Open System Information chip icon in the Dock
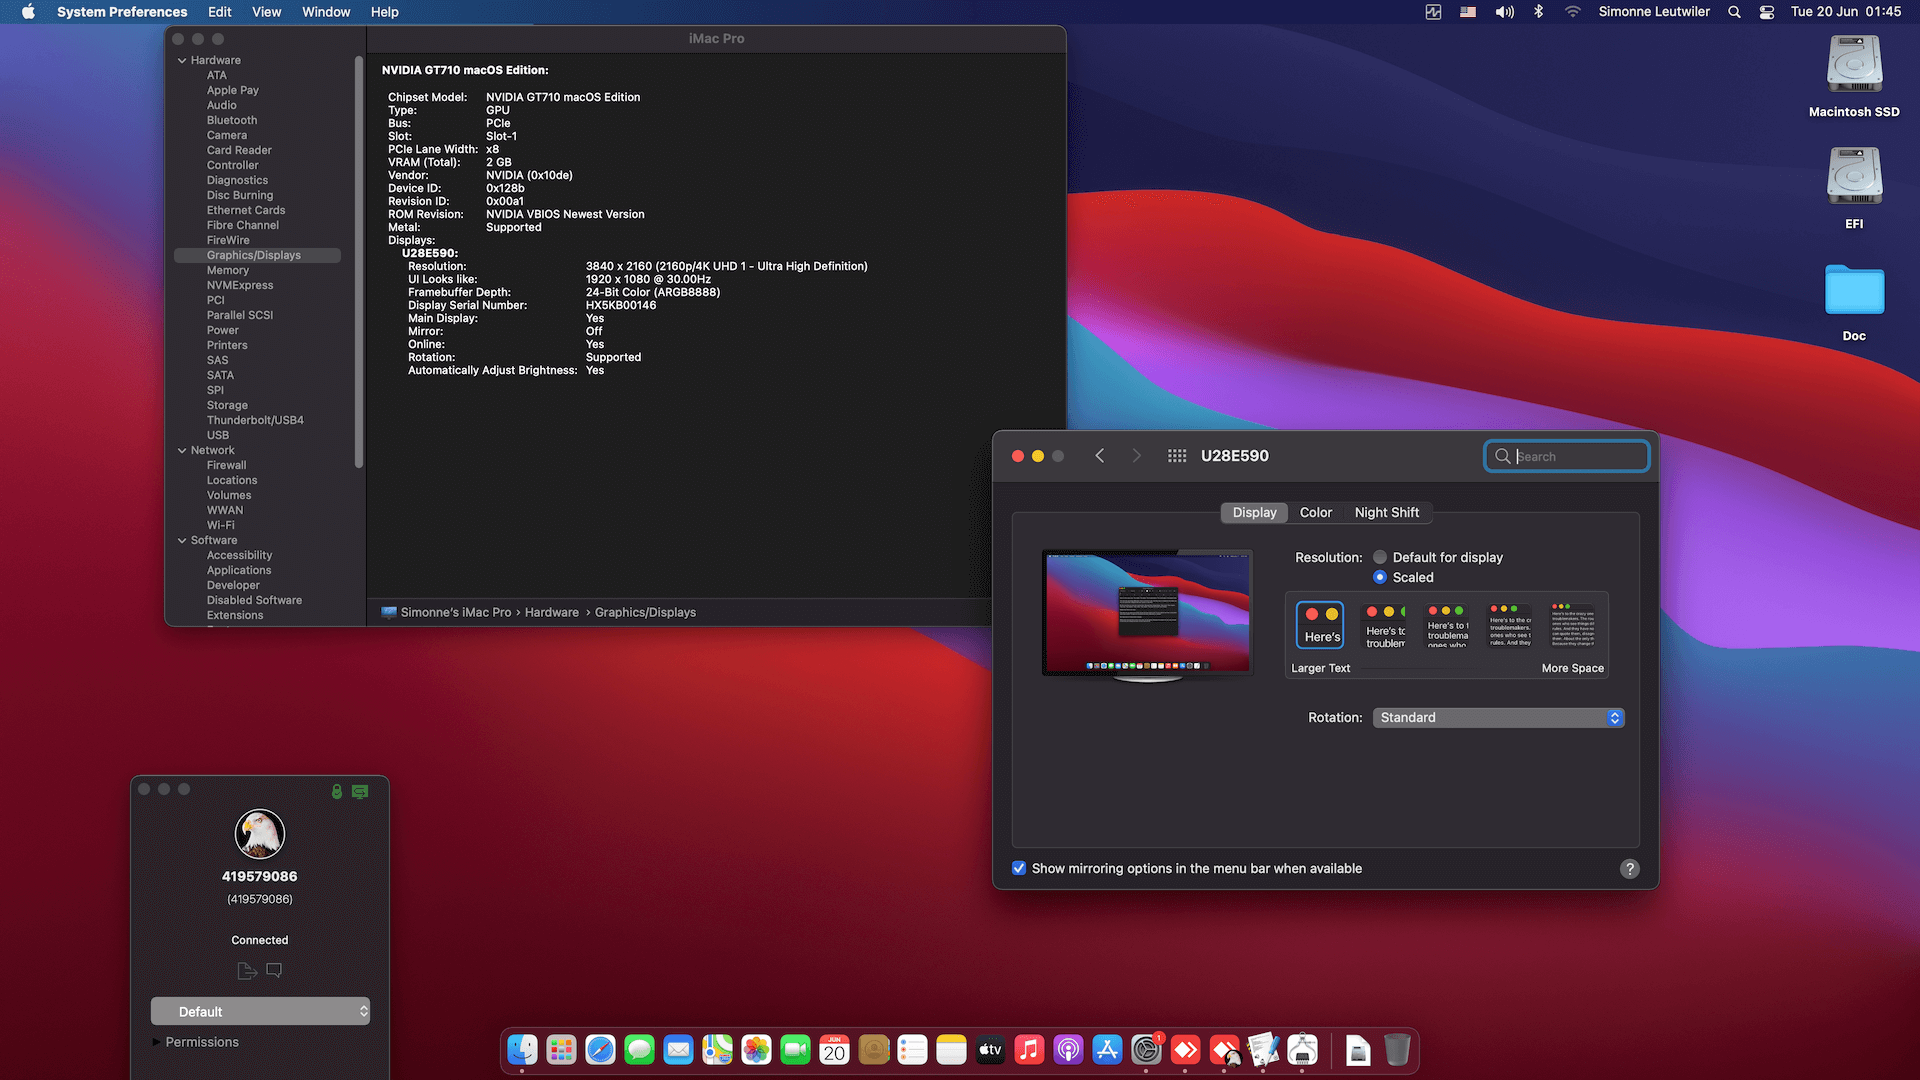 point(1302,1050)
